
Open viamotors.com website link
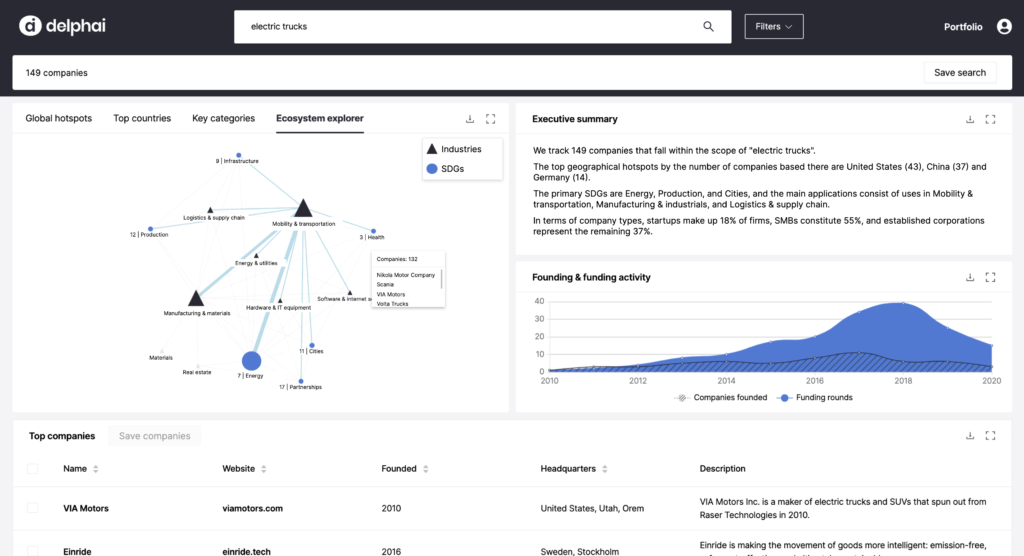tap(252, 508)
